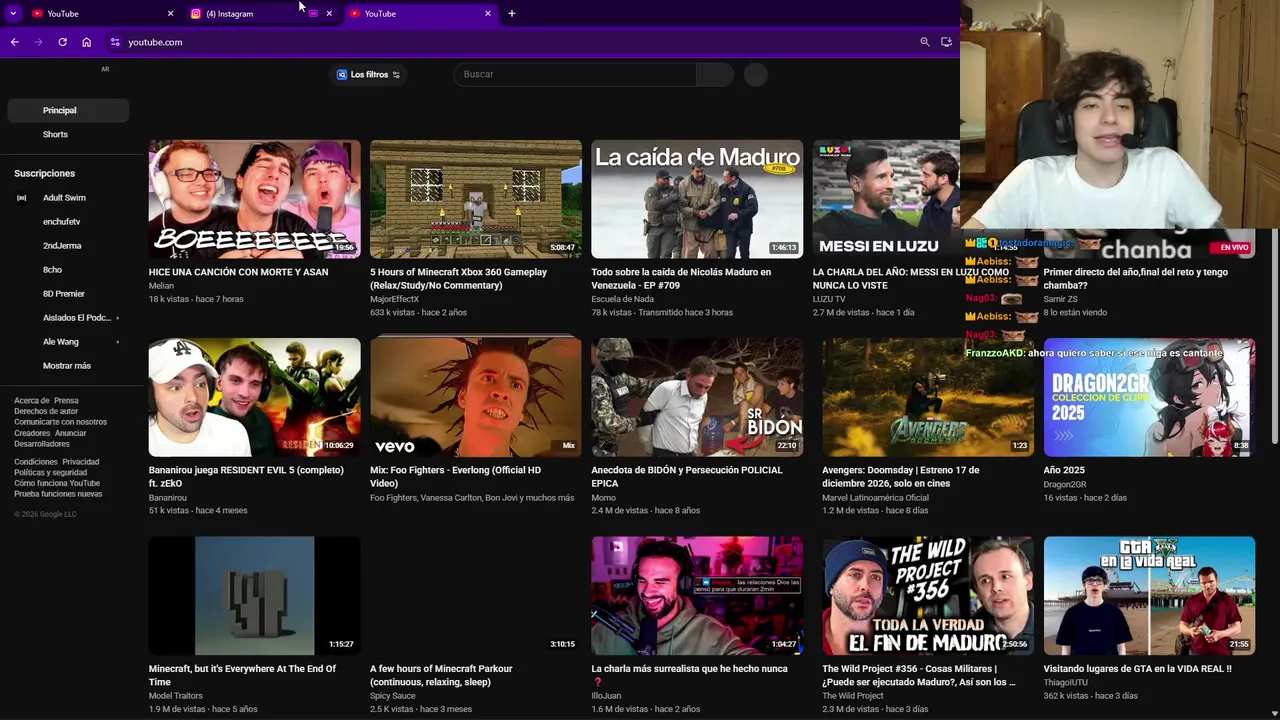Click the LUZU TV channel name
The width and height of the screenshot is (1280, 720).
(x=829, y=299)
